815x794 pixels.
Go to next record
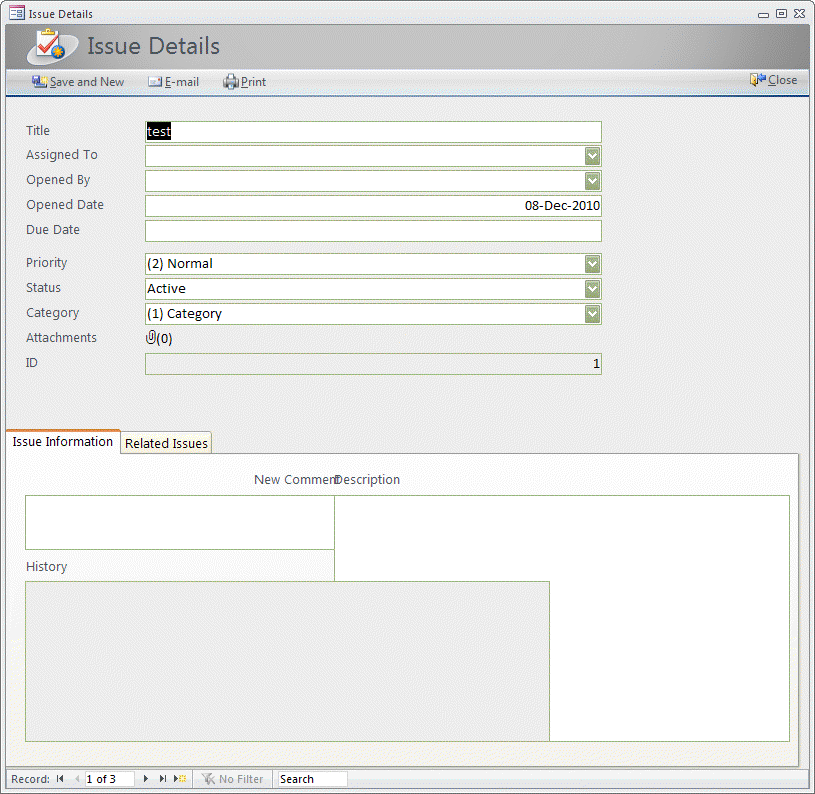146,778
